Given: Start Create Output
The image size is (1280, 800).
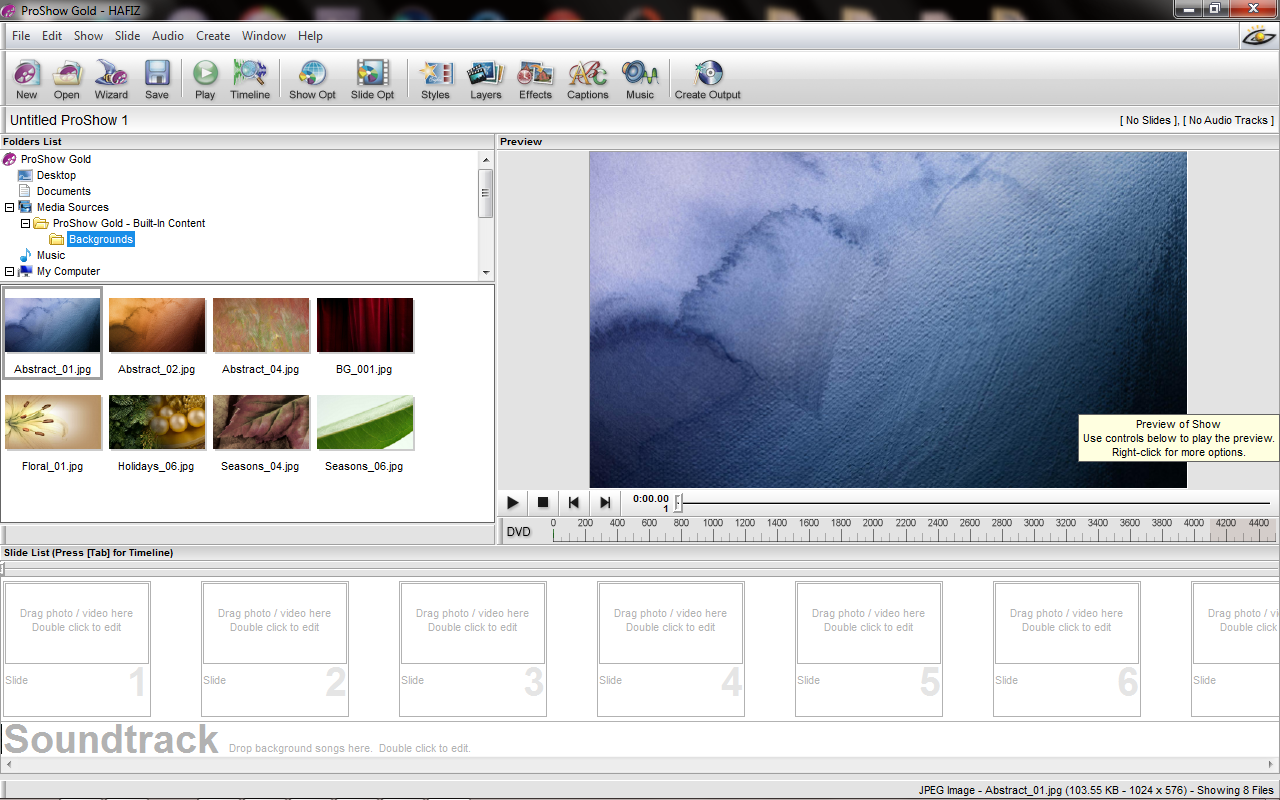Looking at the screenshot, I should point(707,79).
